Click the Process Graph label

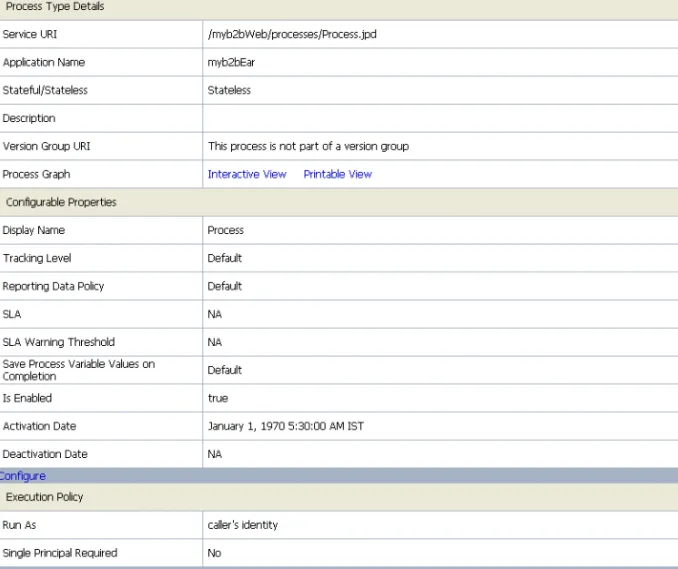36,174
